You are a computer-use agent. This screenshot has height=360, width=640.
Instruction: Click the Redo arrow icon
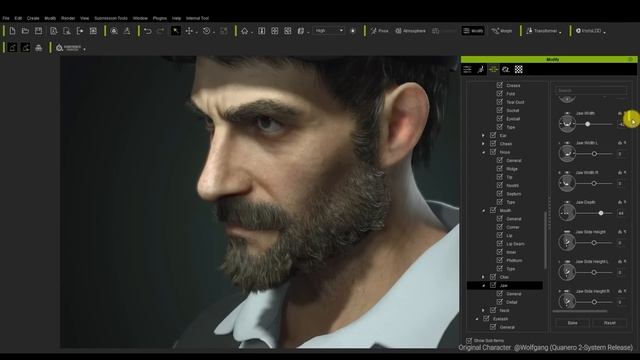pyautogui.click(x=160, y=31)
